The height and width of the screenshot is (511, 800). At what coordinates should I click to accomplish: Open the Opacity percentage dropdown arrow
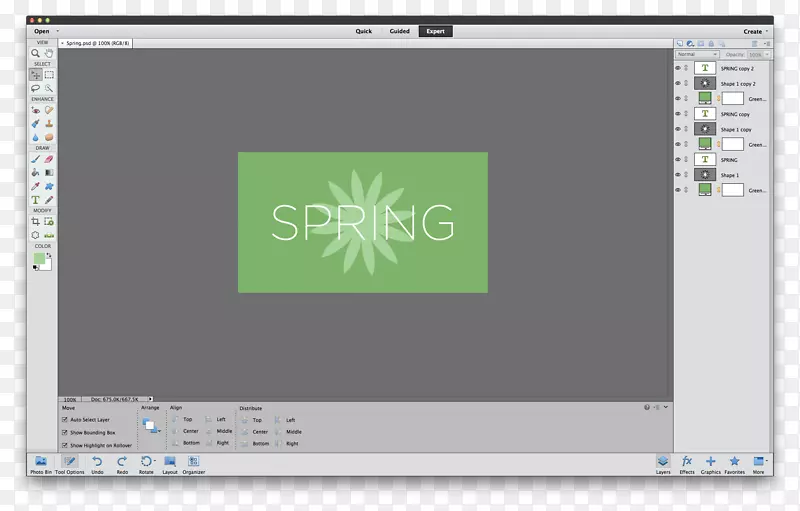coord(767,55)
